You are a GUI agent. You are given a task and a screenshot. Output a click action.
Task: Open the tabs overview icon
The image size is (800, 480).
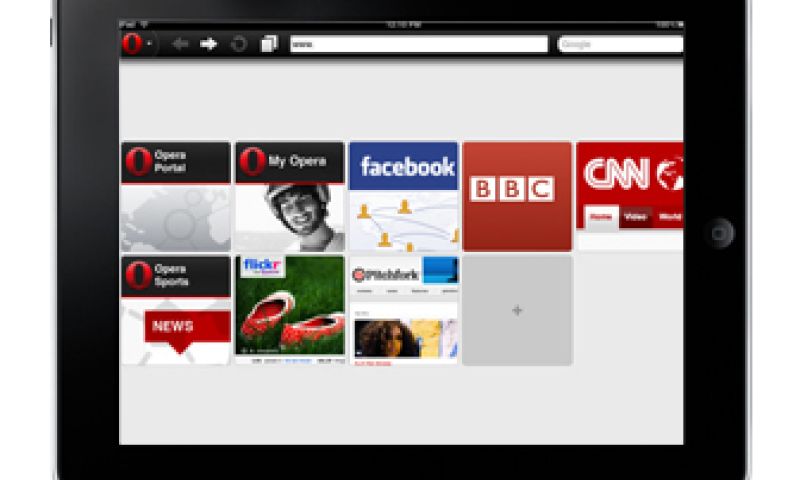[269, 44]
